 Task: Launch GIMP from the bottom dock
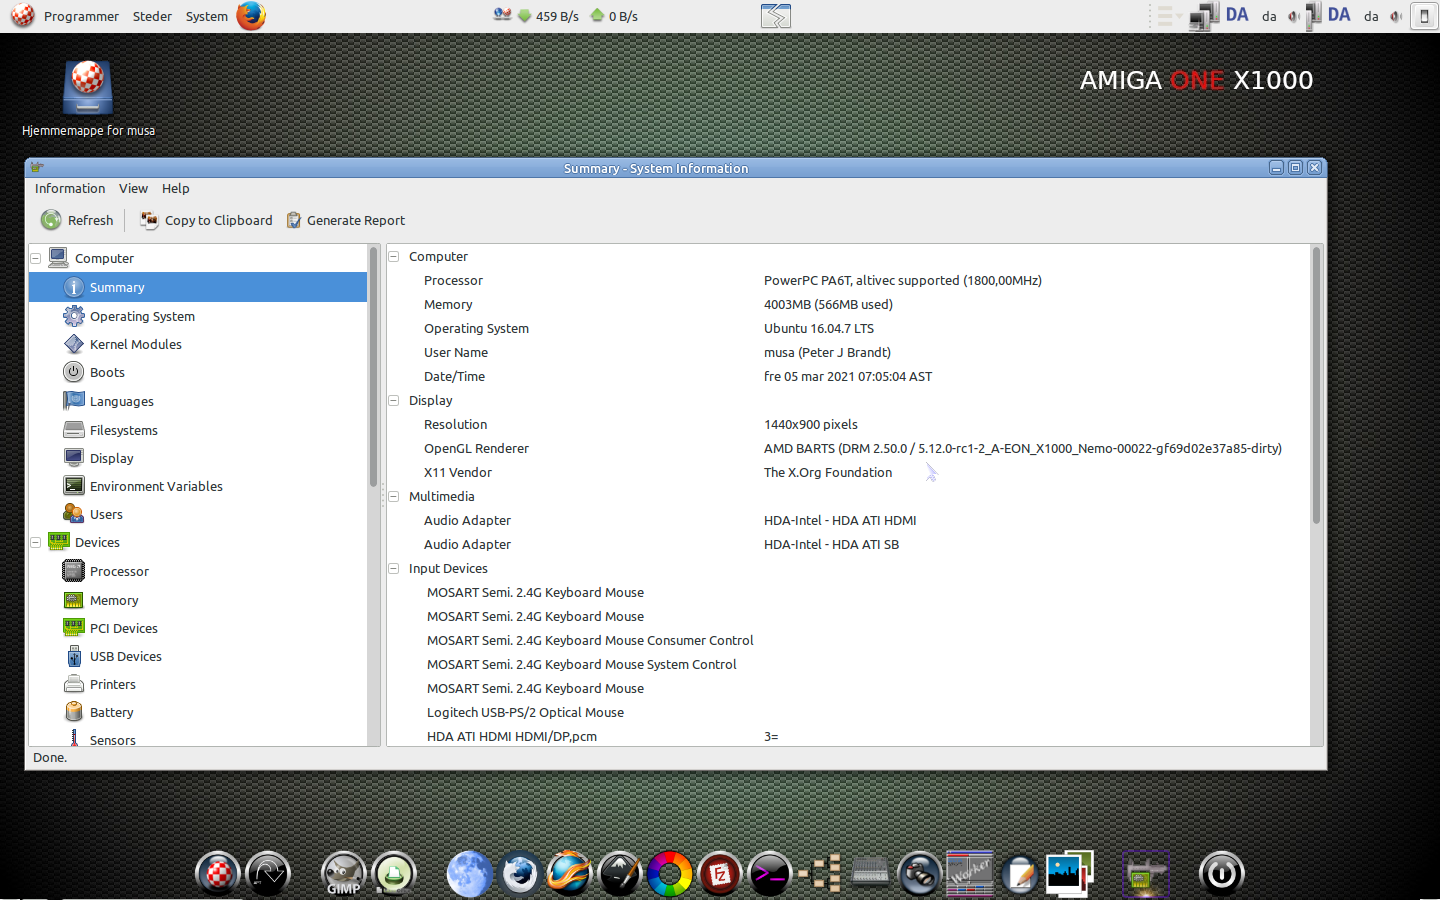tap(343, 873)
